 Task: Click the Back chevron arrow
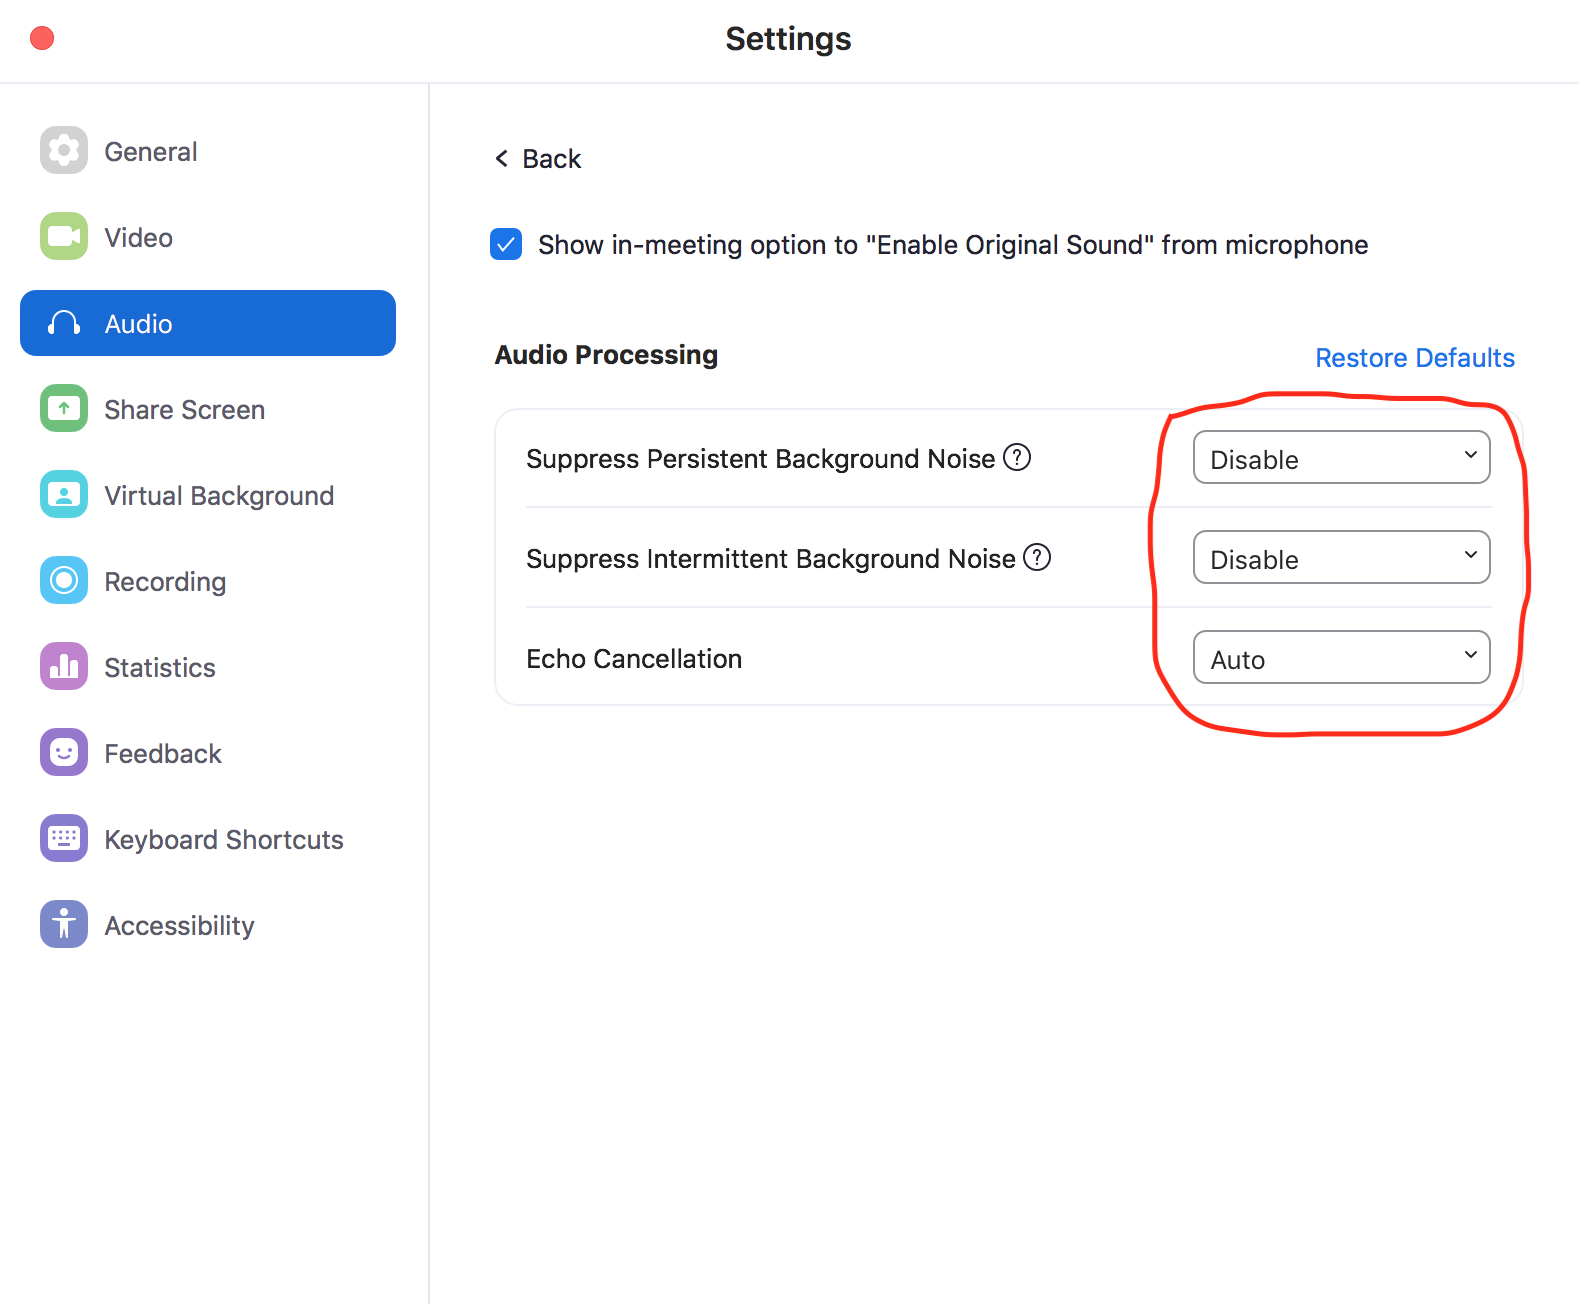click(x=502, y=158)
